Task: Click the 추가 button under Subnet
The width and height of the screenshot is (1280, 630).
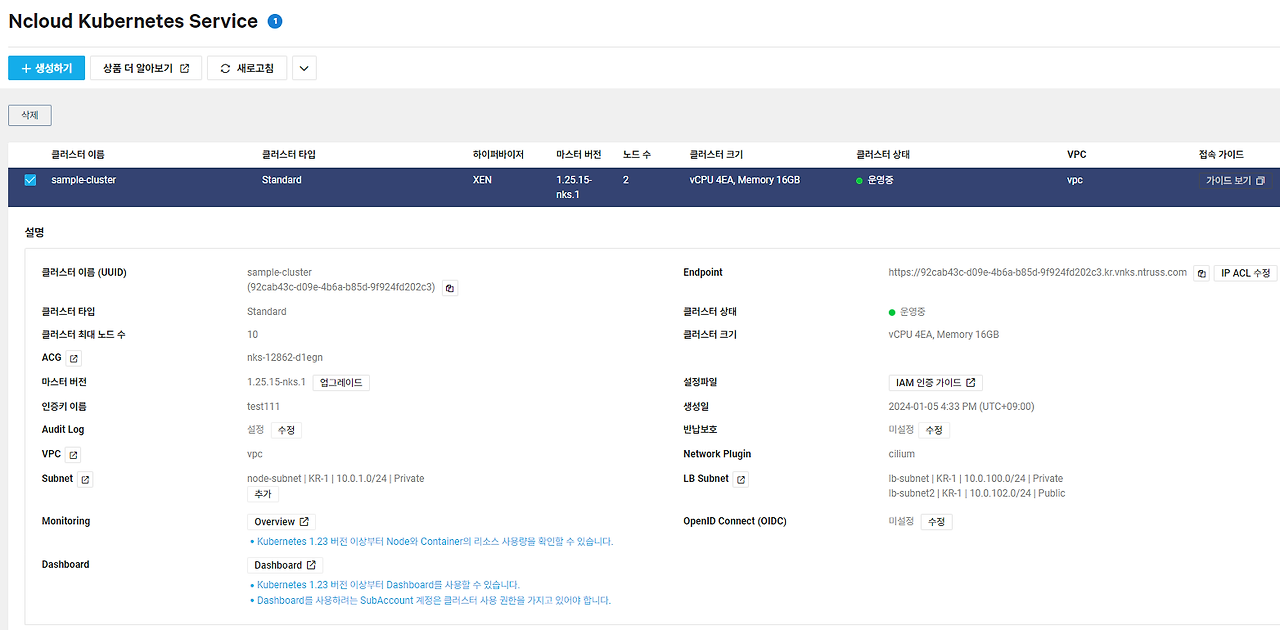Action: (262, 494)
